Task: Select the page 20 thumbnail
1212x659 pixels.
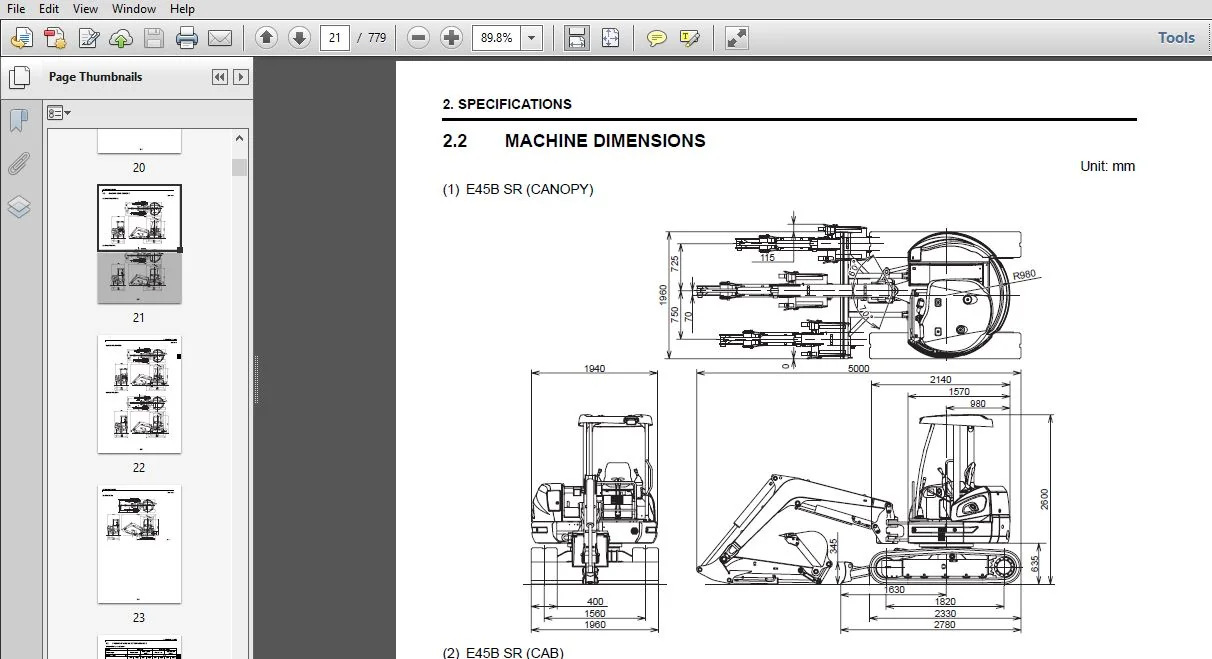Action: pos(139,141)
